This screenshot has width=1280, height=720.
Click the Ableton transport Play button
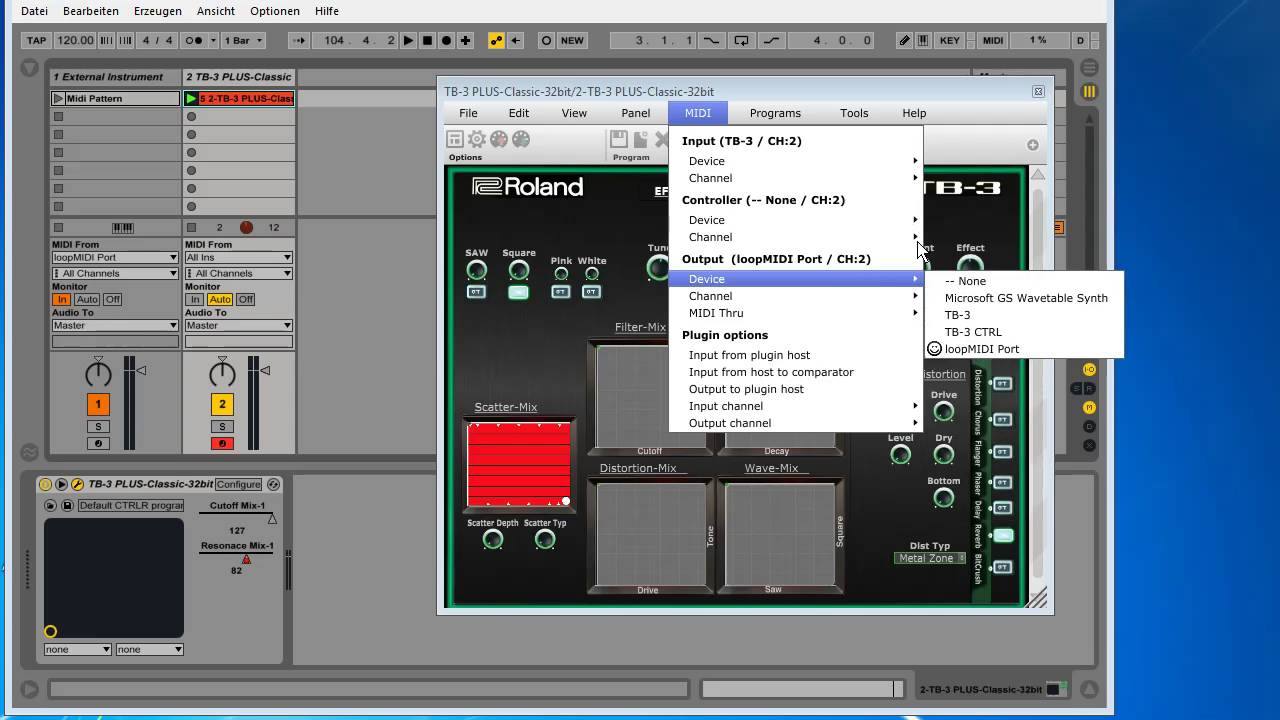coord(408,40)
